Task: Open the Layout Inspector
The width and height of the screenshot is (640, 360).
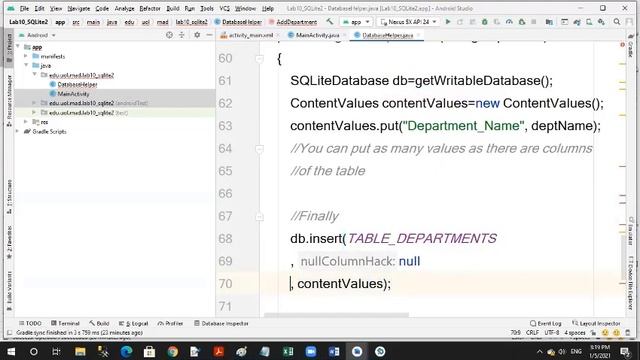Action: 596,323
